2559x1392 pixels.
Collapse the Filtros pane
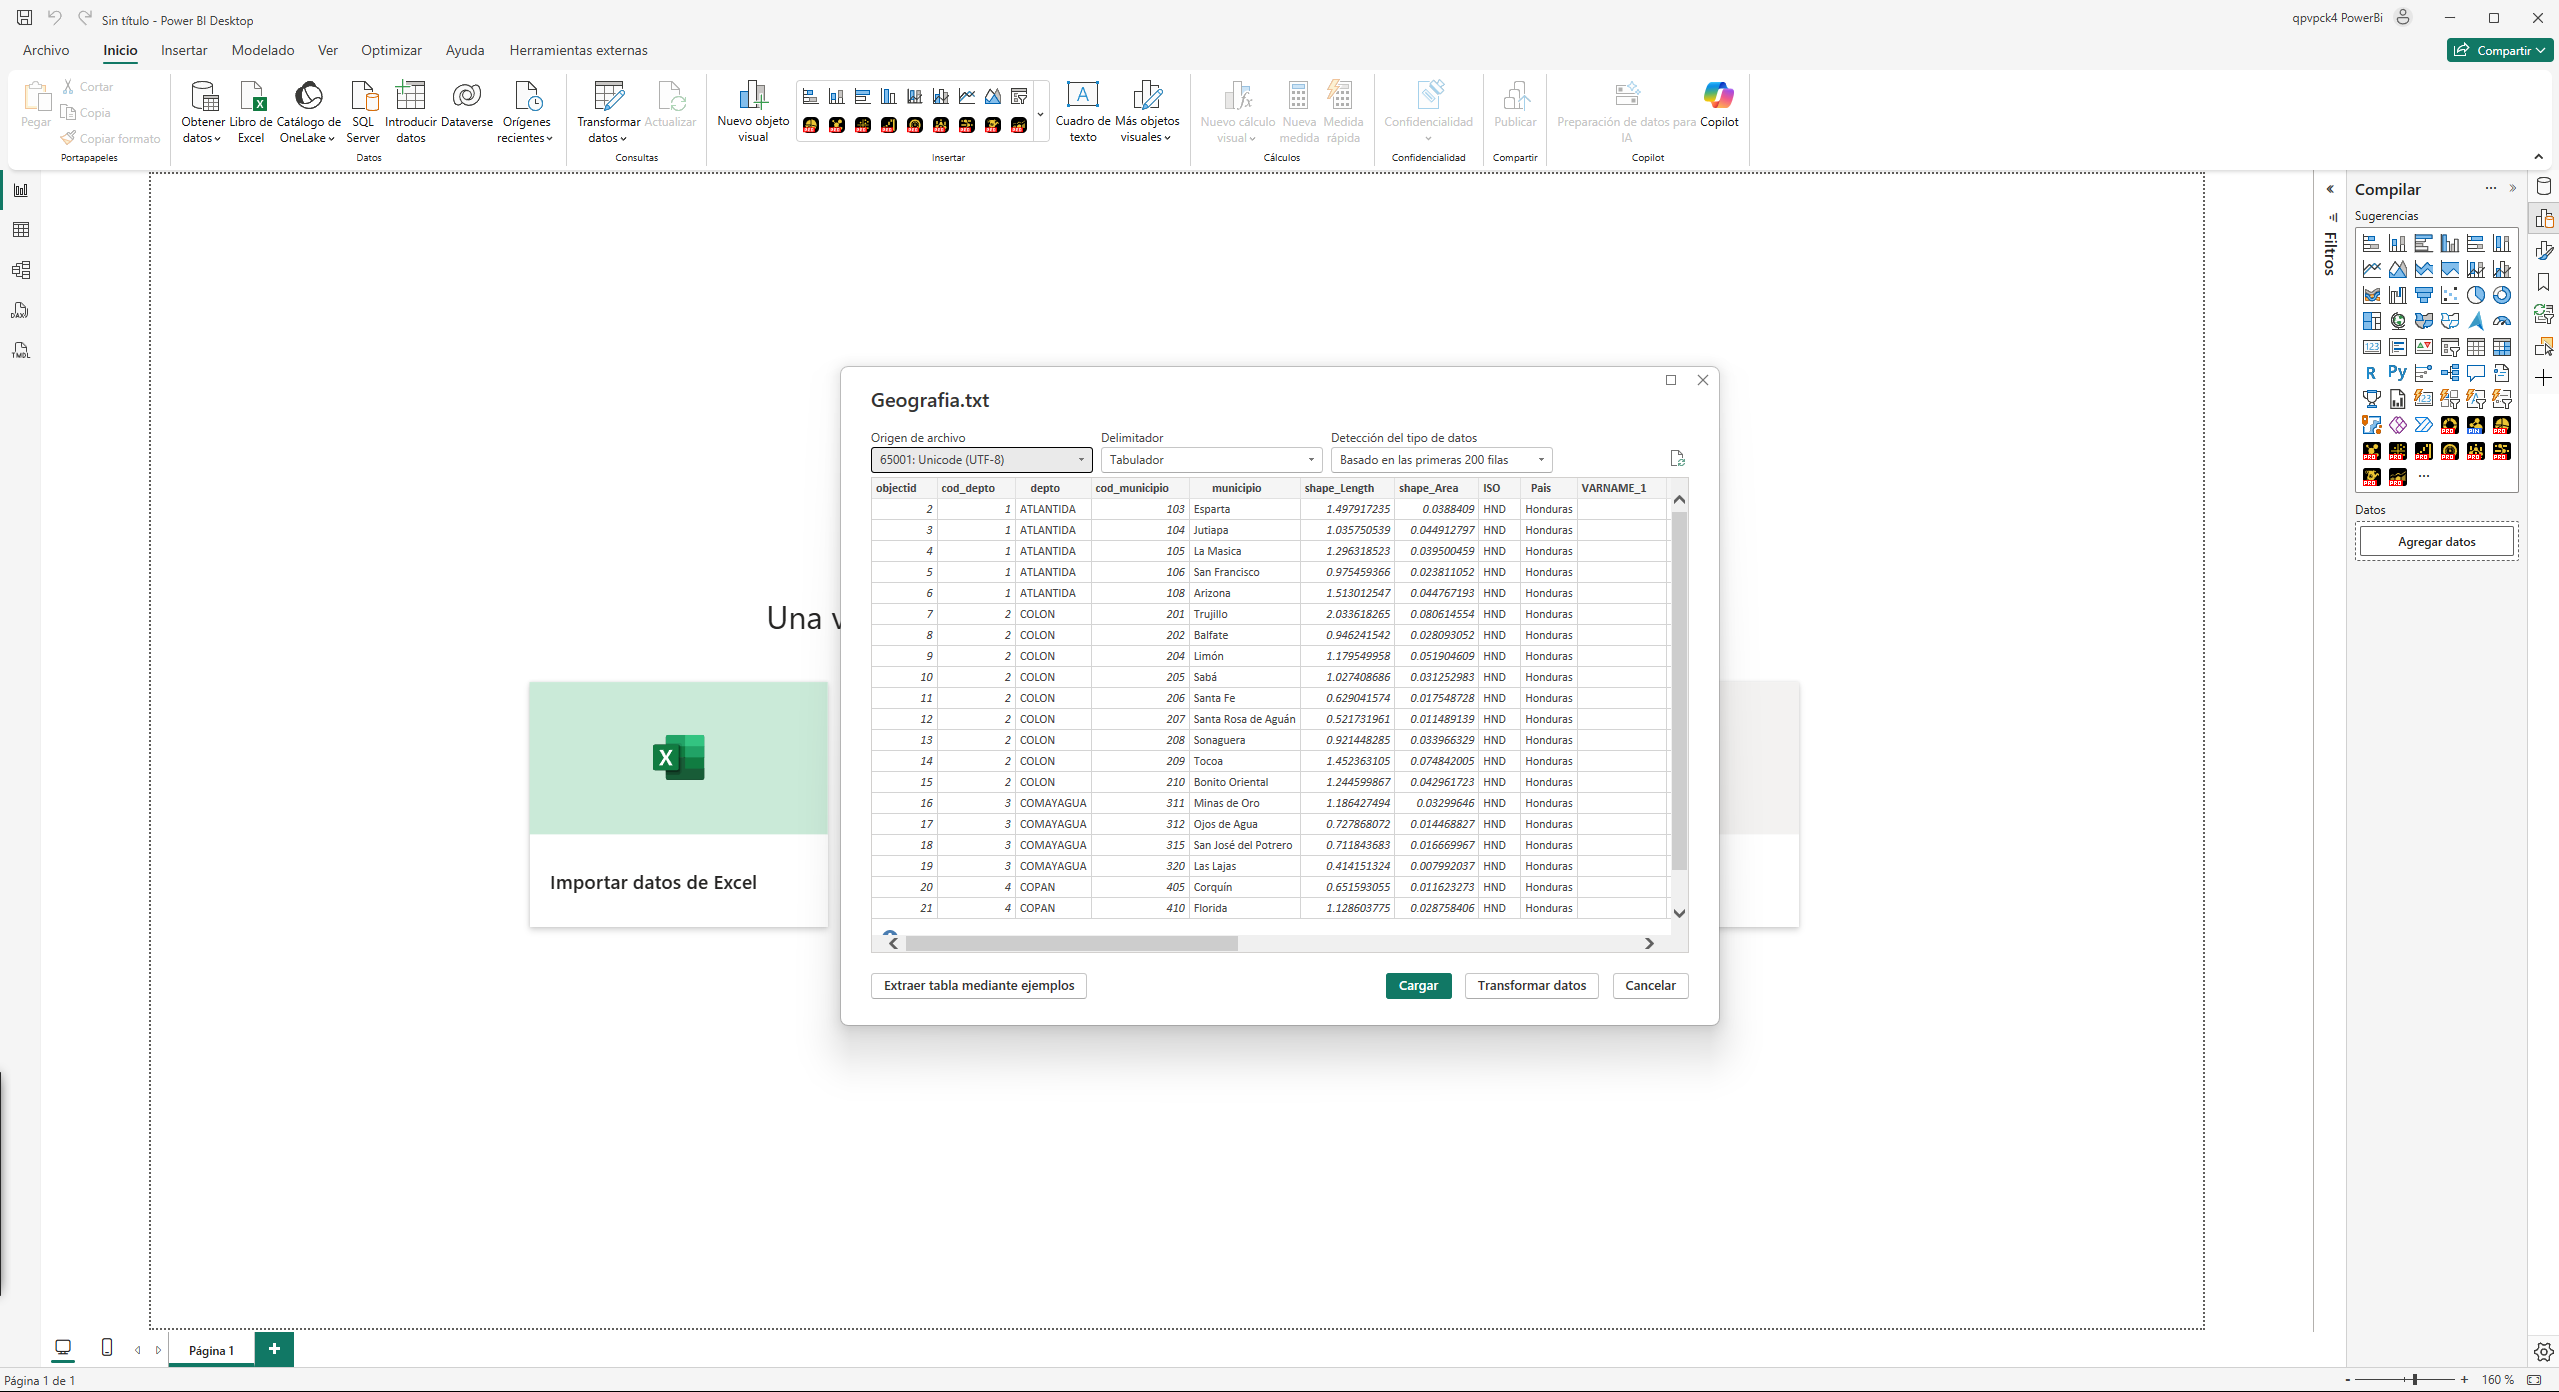click(2330, 189)
